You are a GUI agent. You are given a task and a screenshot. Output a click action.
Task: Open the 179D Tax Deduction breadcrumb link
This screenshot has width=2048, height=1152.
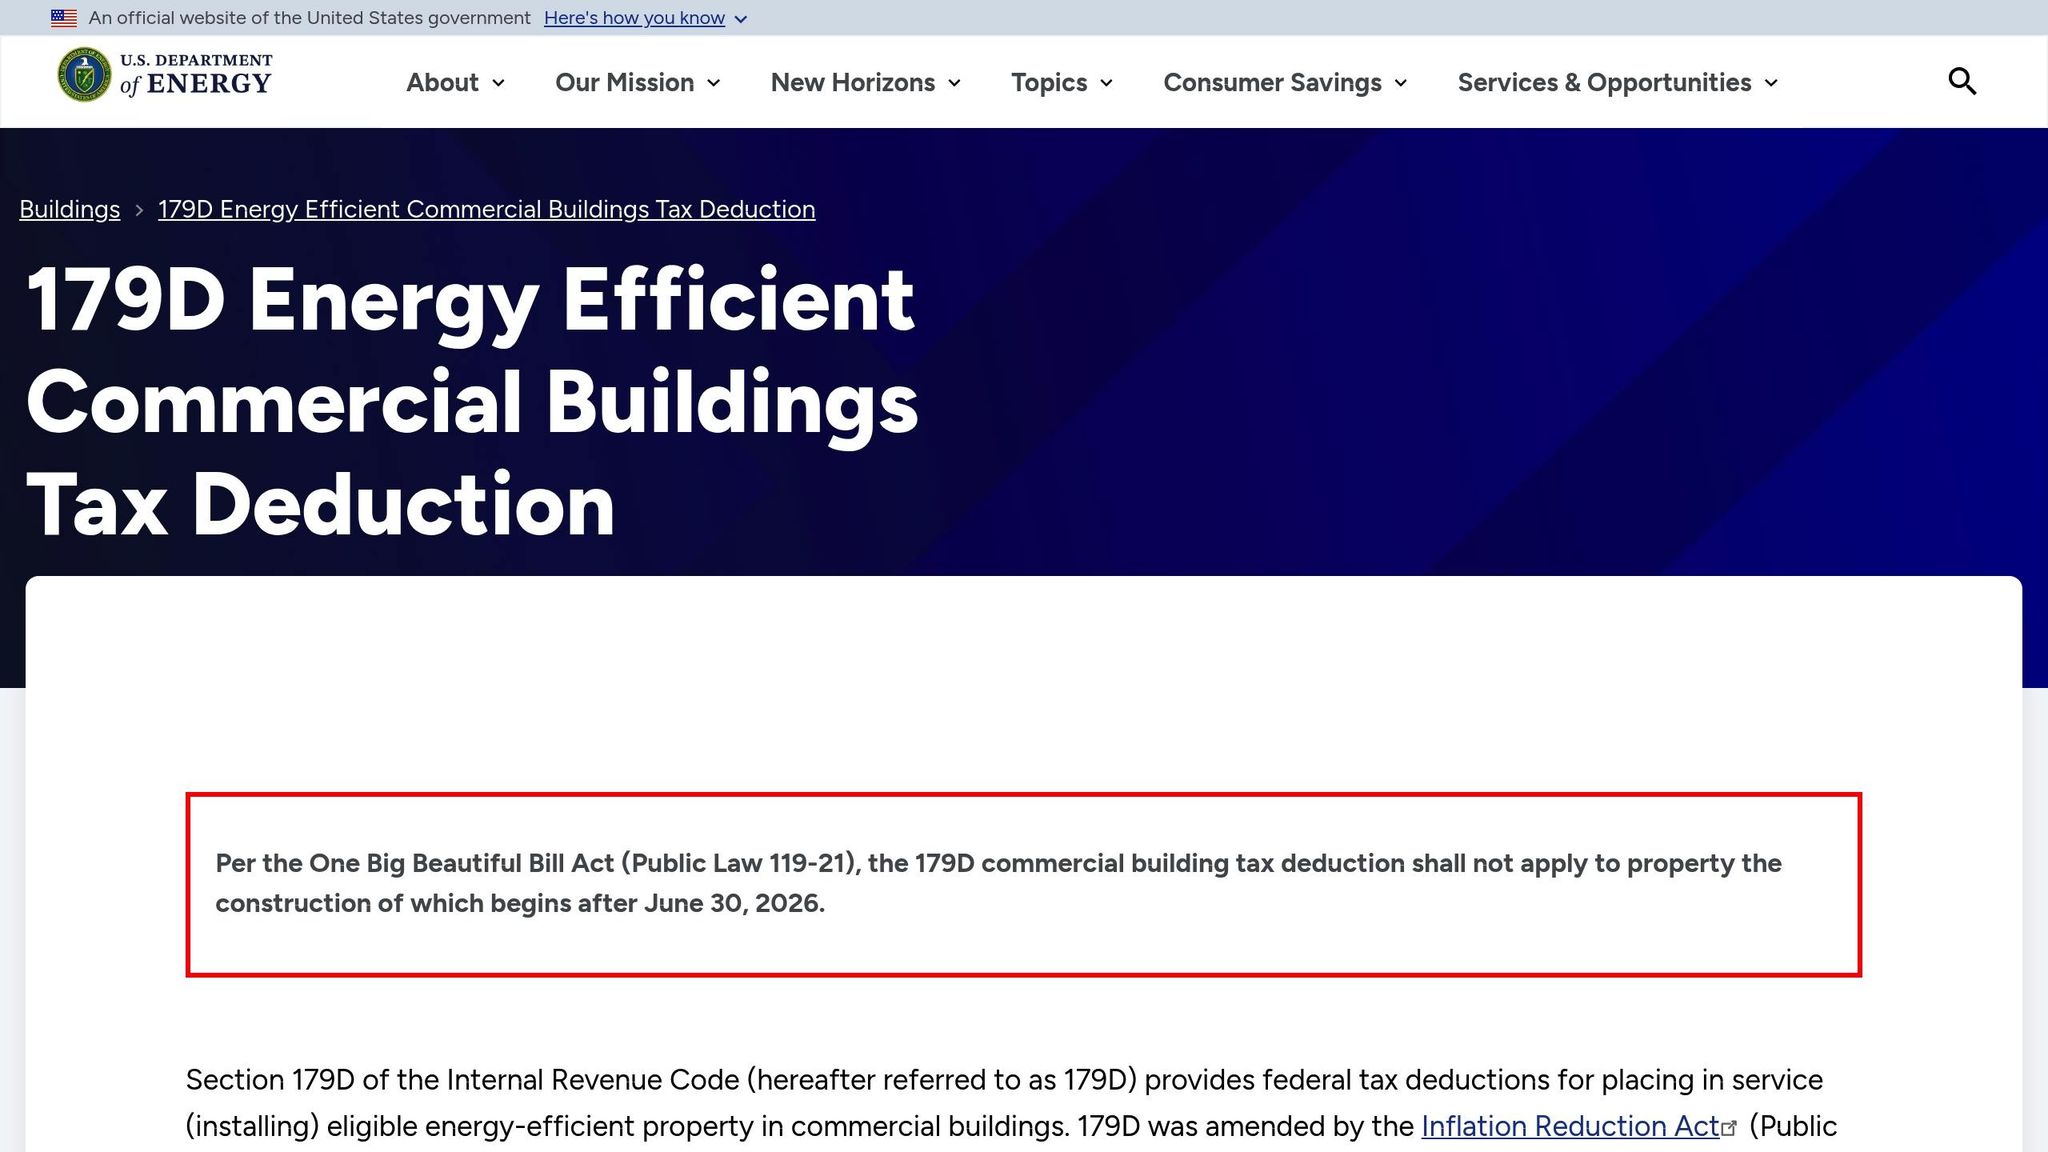(486, 209)
